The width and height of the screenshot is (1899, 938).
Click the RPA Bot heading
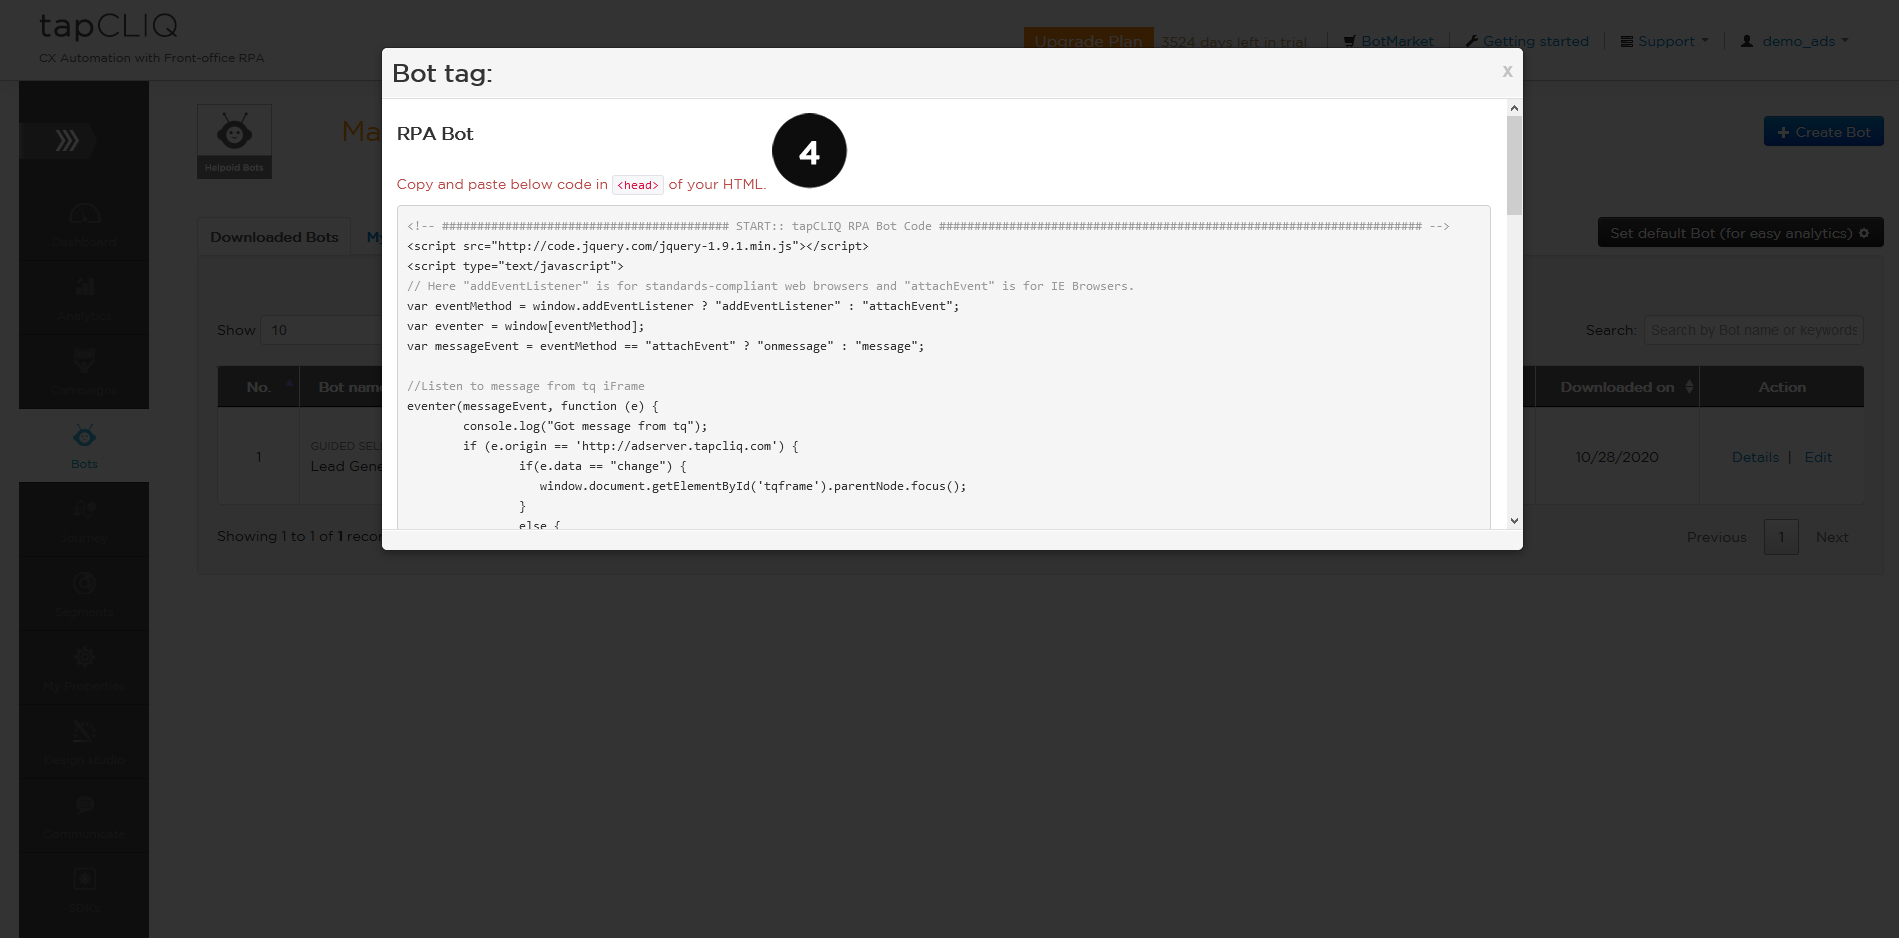click(435, 134)
